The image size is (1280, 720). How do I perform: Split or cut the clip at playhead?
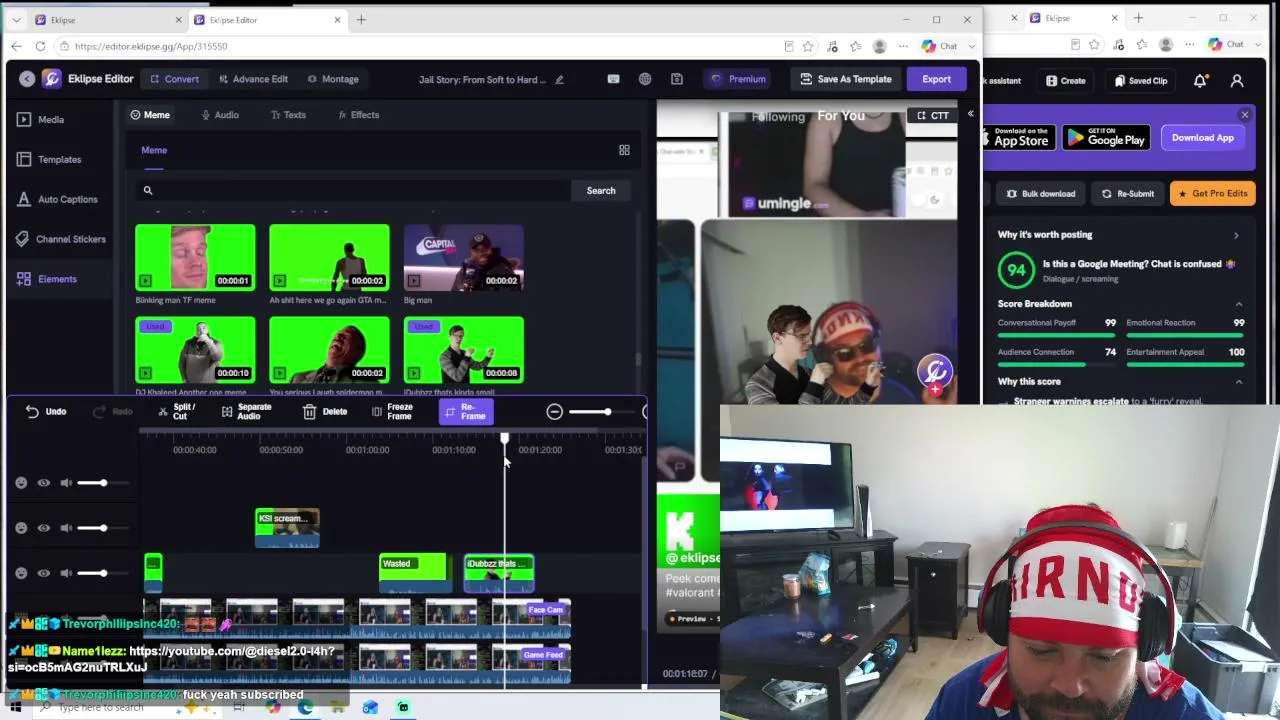coord(176,412)
